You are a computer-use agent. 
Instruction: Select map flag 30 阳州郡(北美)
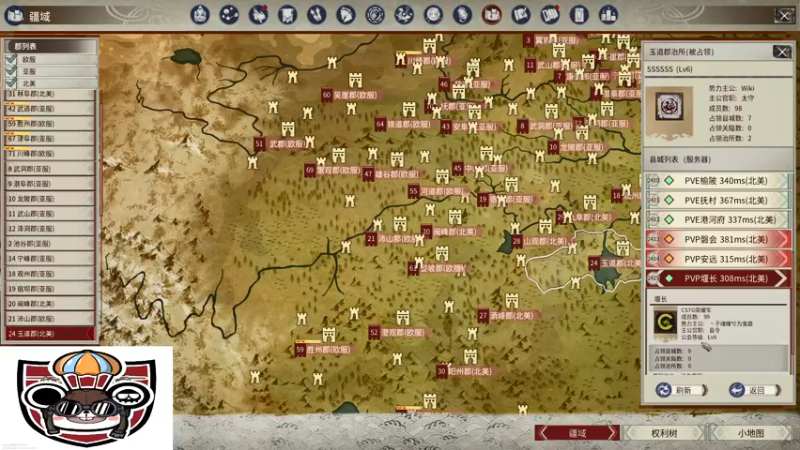(466, 371)
